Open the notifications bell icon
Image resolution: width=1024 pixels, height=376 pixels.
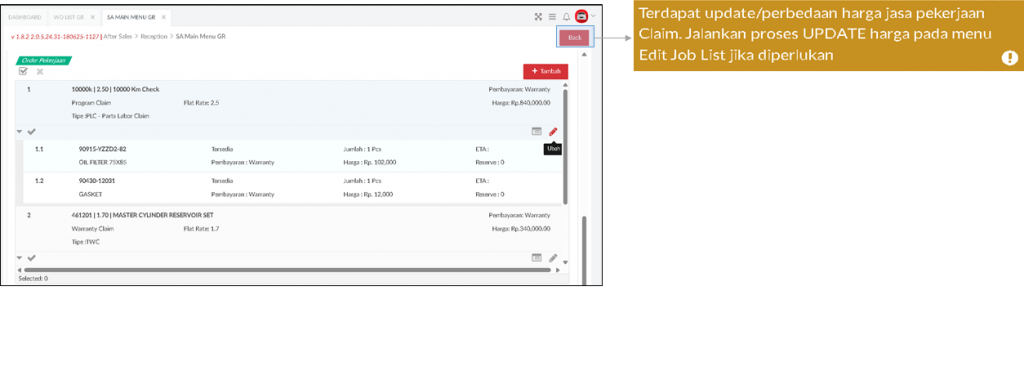coord(566,17)
